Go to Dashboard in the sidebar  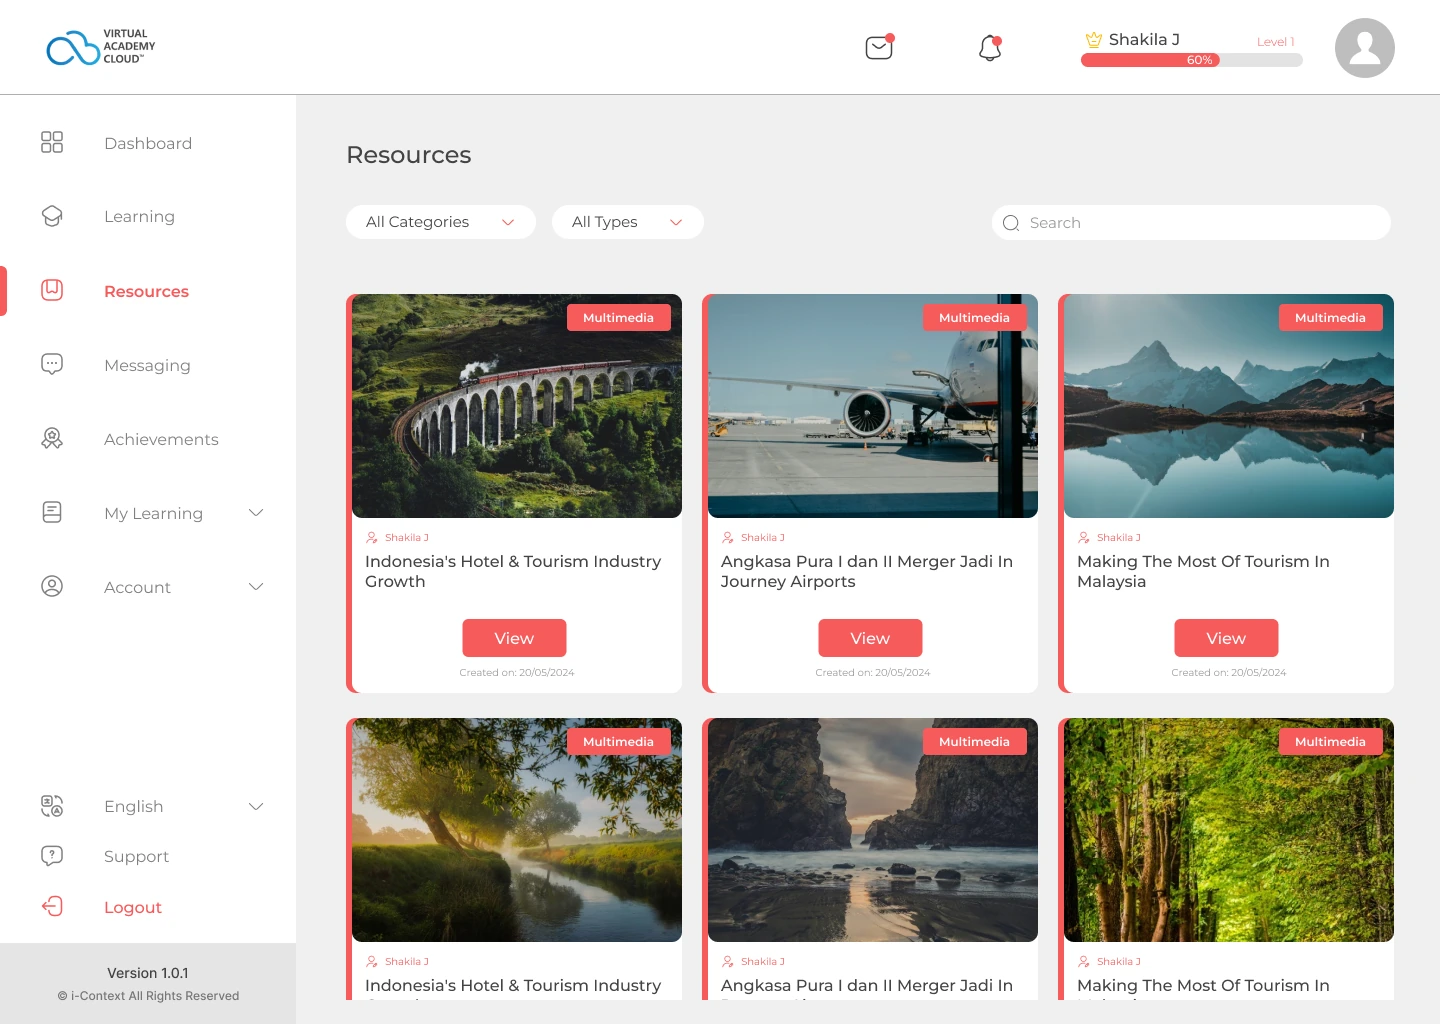pyautogui.click(x=148, y=143)
